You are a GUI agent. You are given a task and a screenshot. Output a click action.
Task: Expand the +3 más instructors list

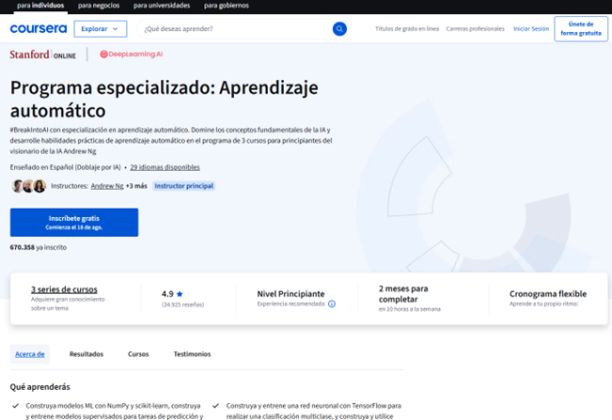tap(136, 186)
